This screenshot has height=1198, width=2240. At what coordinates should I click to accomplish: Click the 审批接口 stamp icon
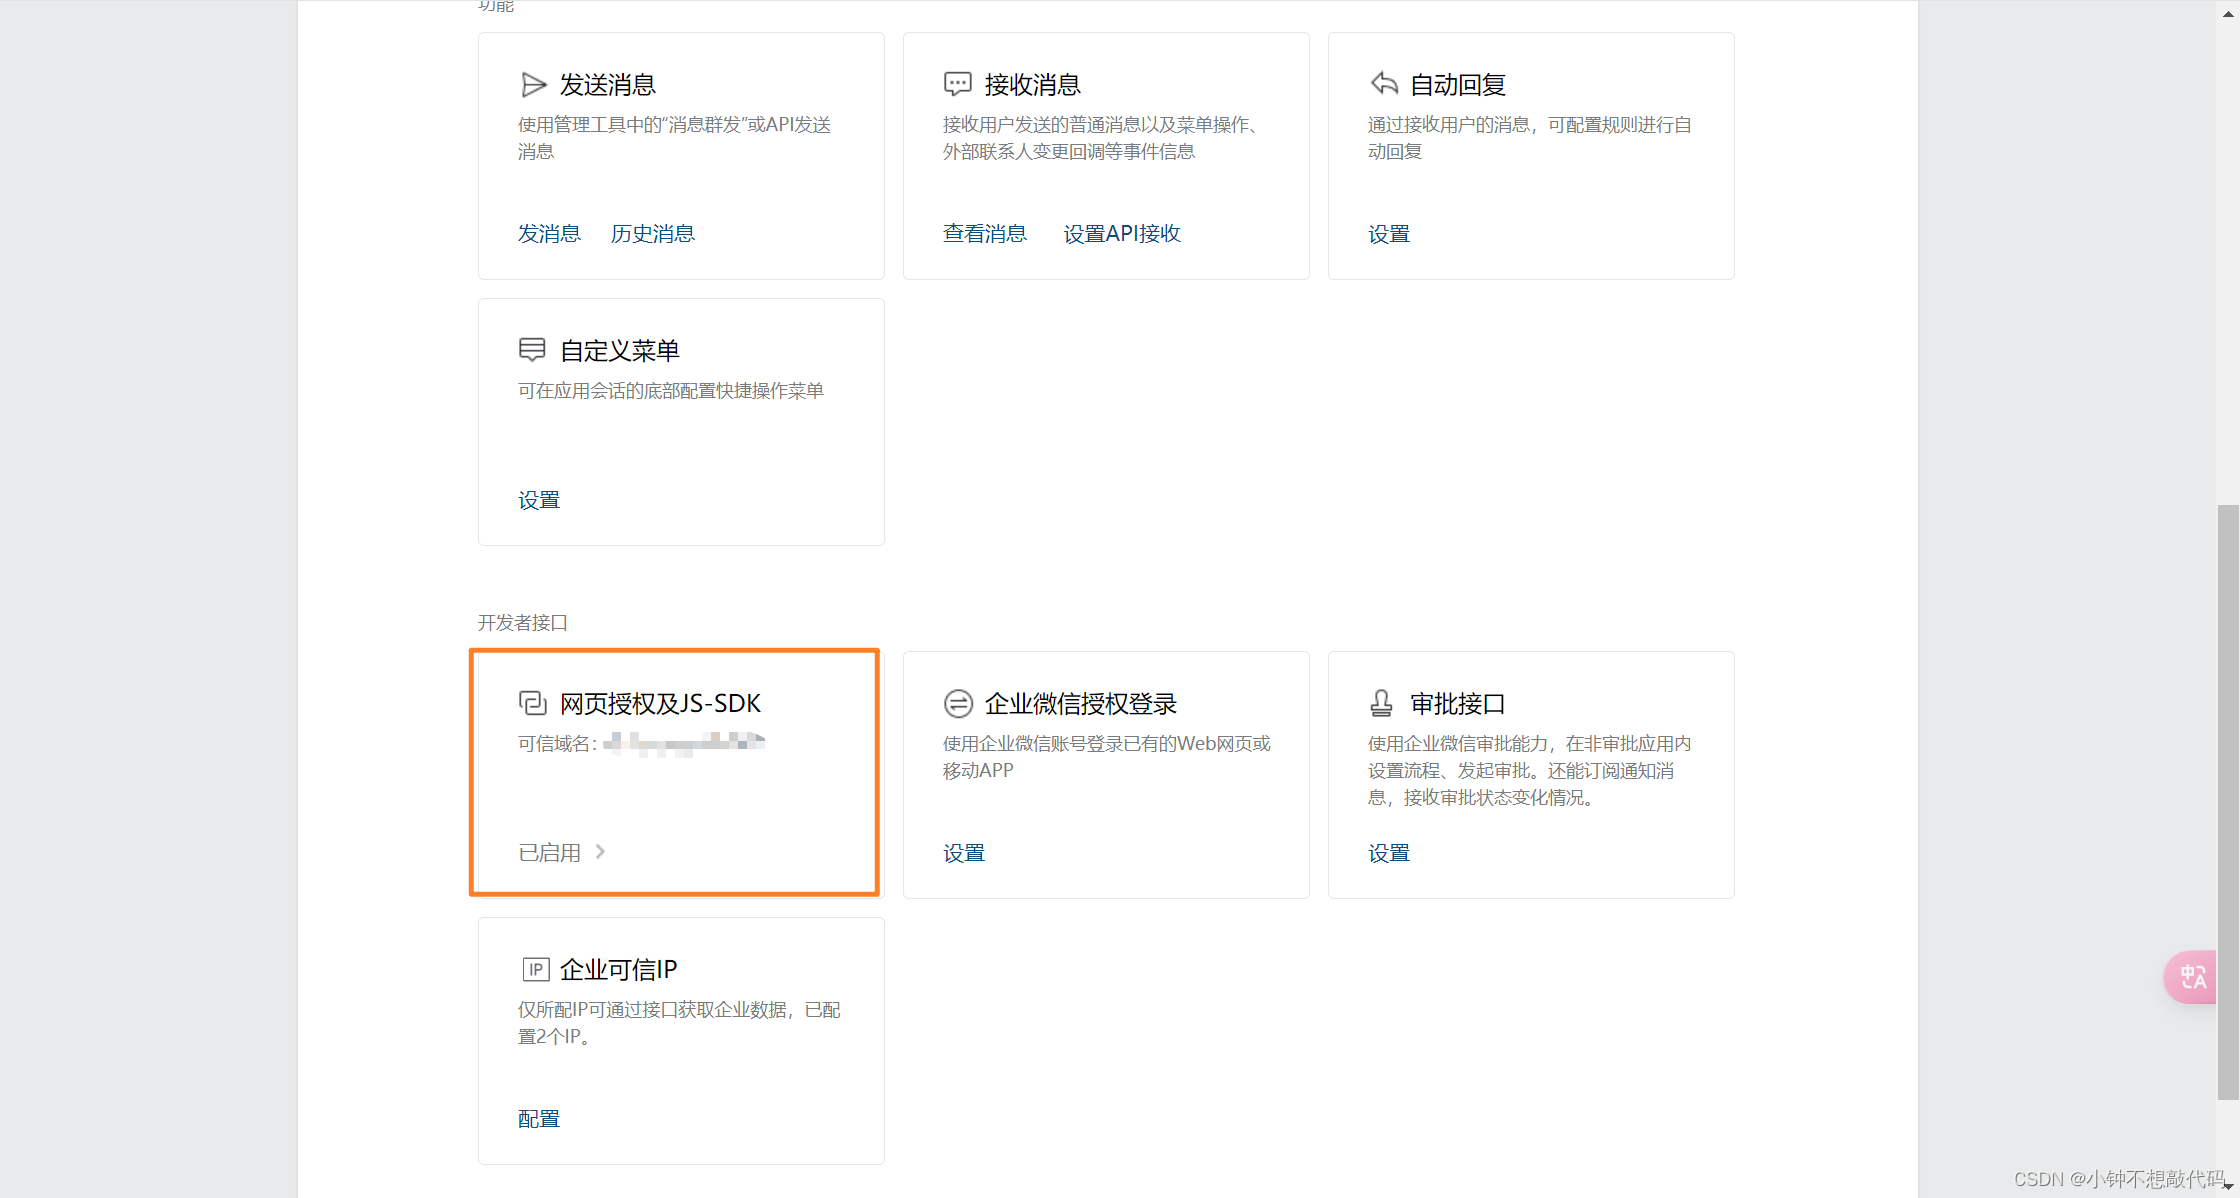pyautogui.click(x=1383, y=703)
